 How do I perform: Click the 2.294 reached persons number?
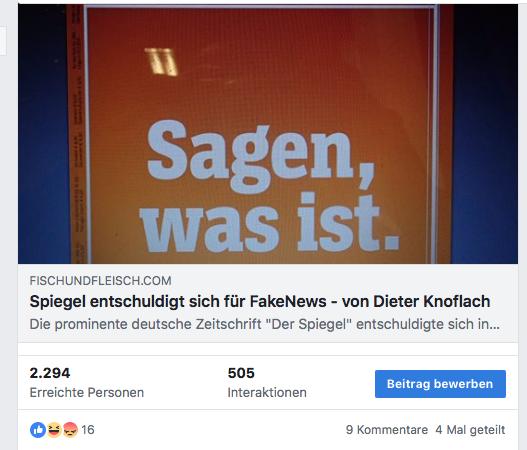(50, 373)
